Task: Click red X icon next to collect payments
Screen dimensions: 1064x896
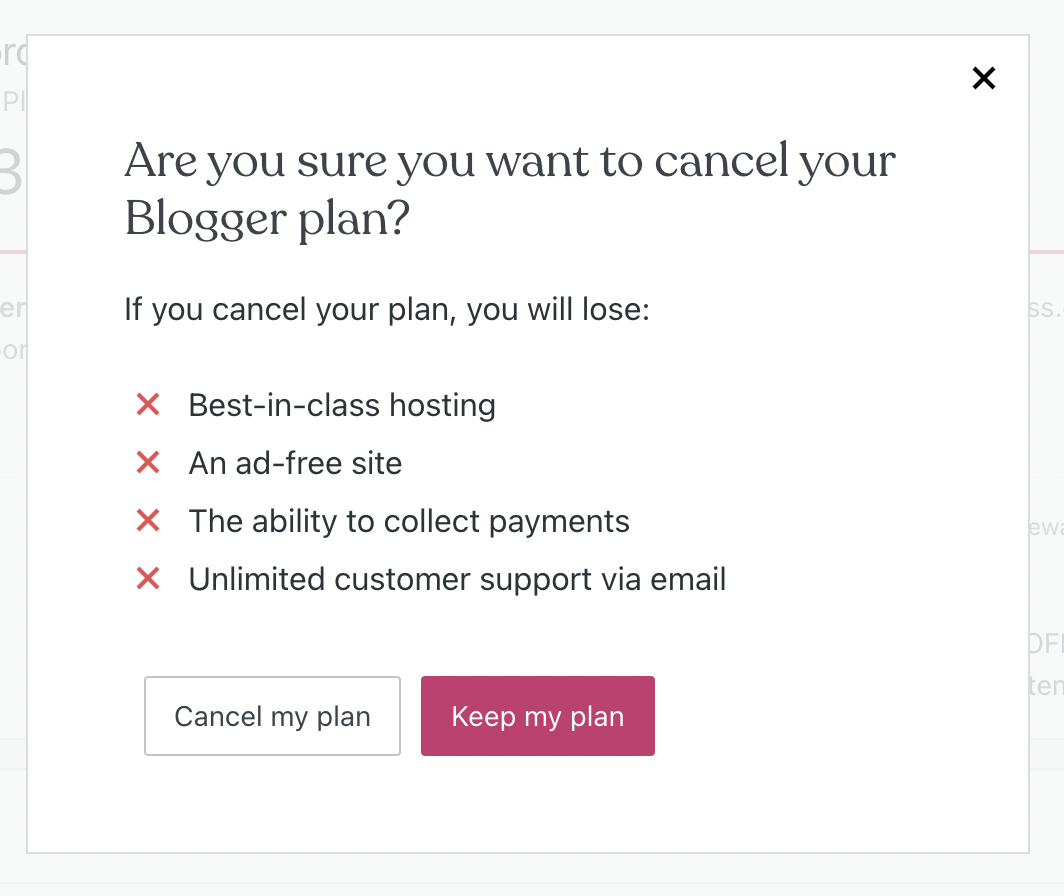Action: 148,521
